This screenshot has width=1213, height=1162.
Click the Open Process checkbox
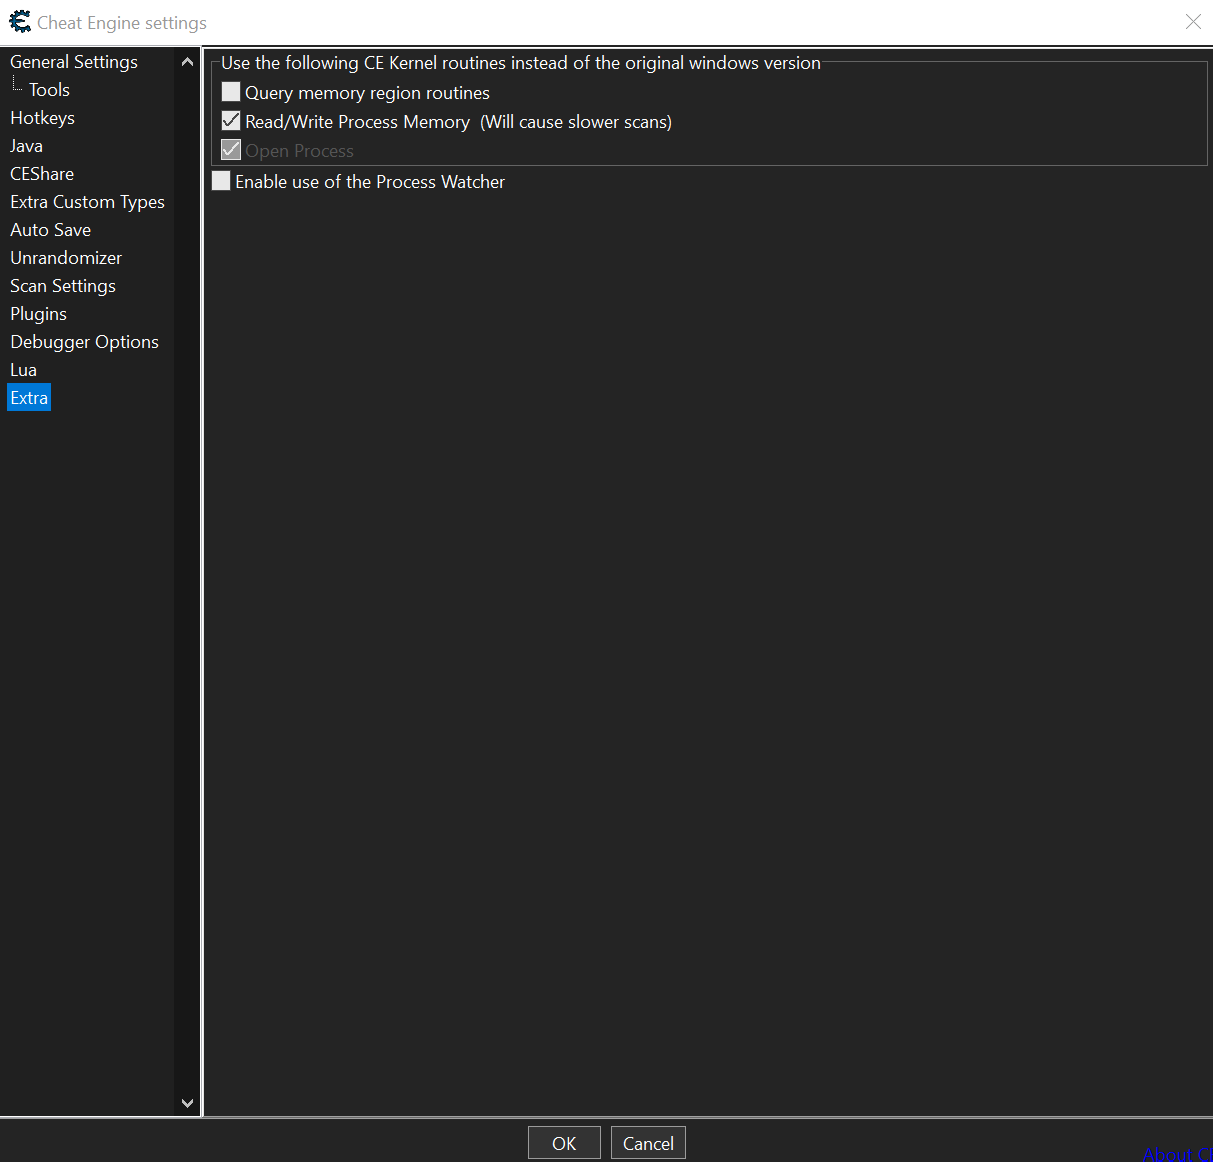click(x=231, y=150)
